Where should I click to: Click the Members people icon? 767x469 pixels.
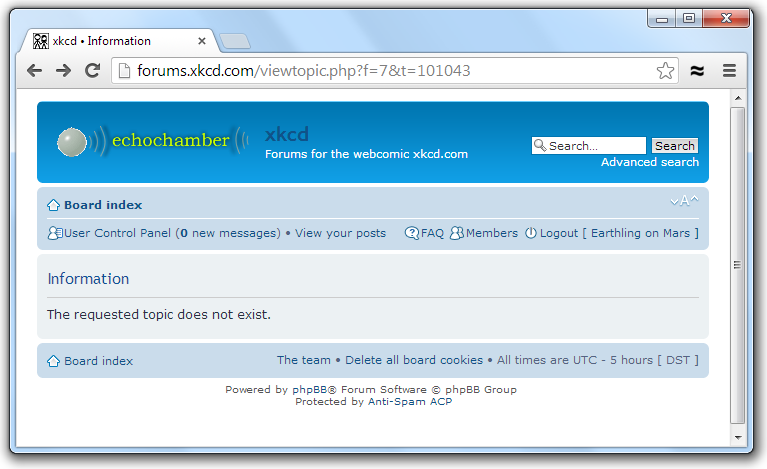click(x=456, y=233)
